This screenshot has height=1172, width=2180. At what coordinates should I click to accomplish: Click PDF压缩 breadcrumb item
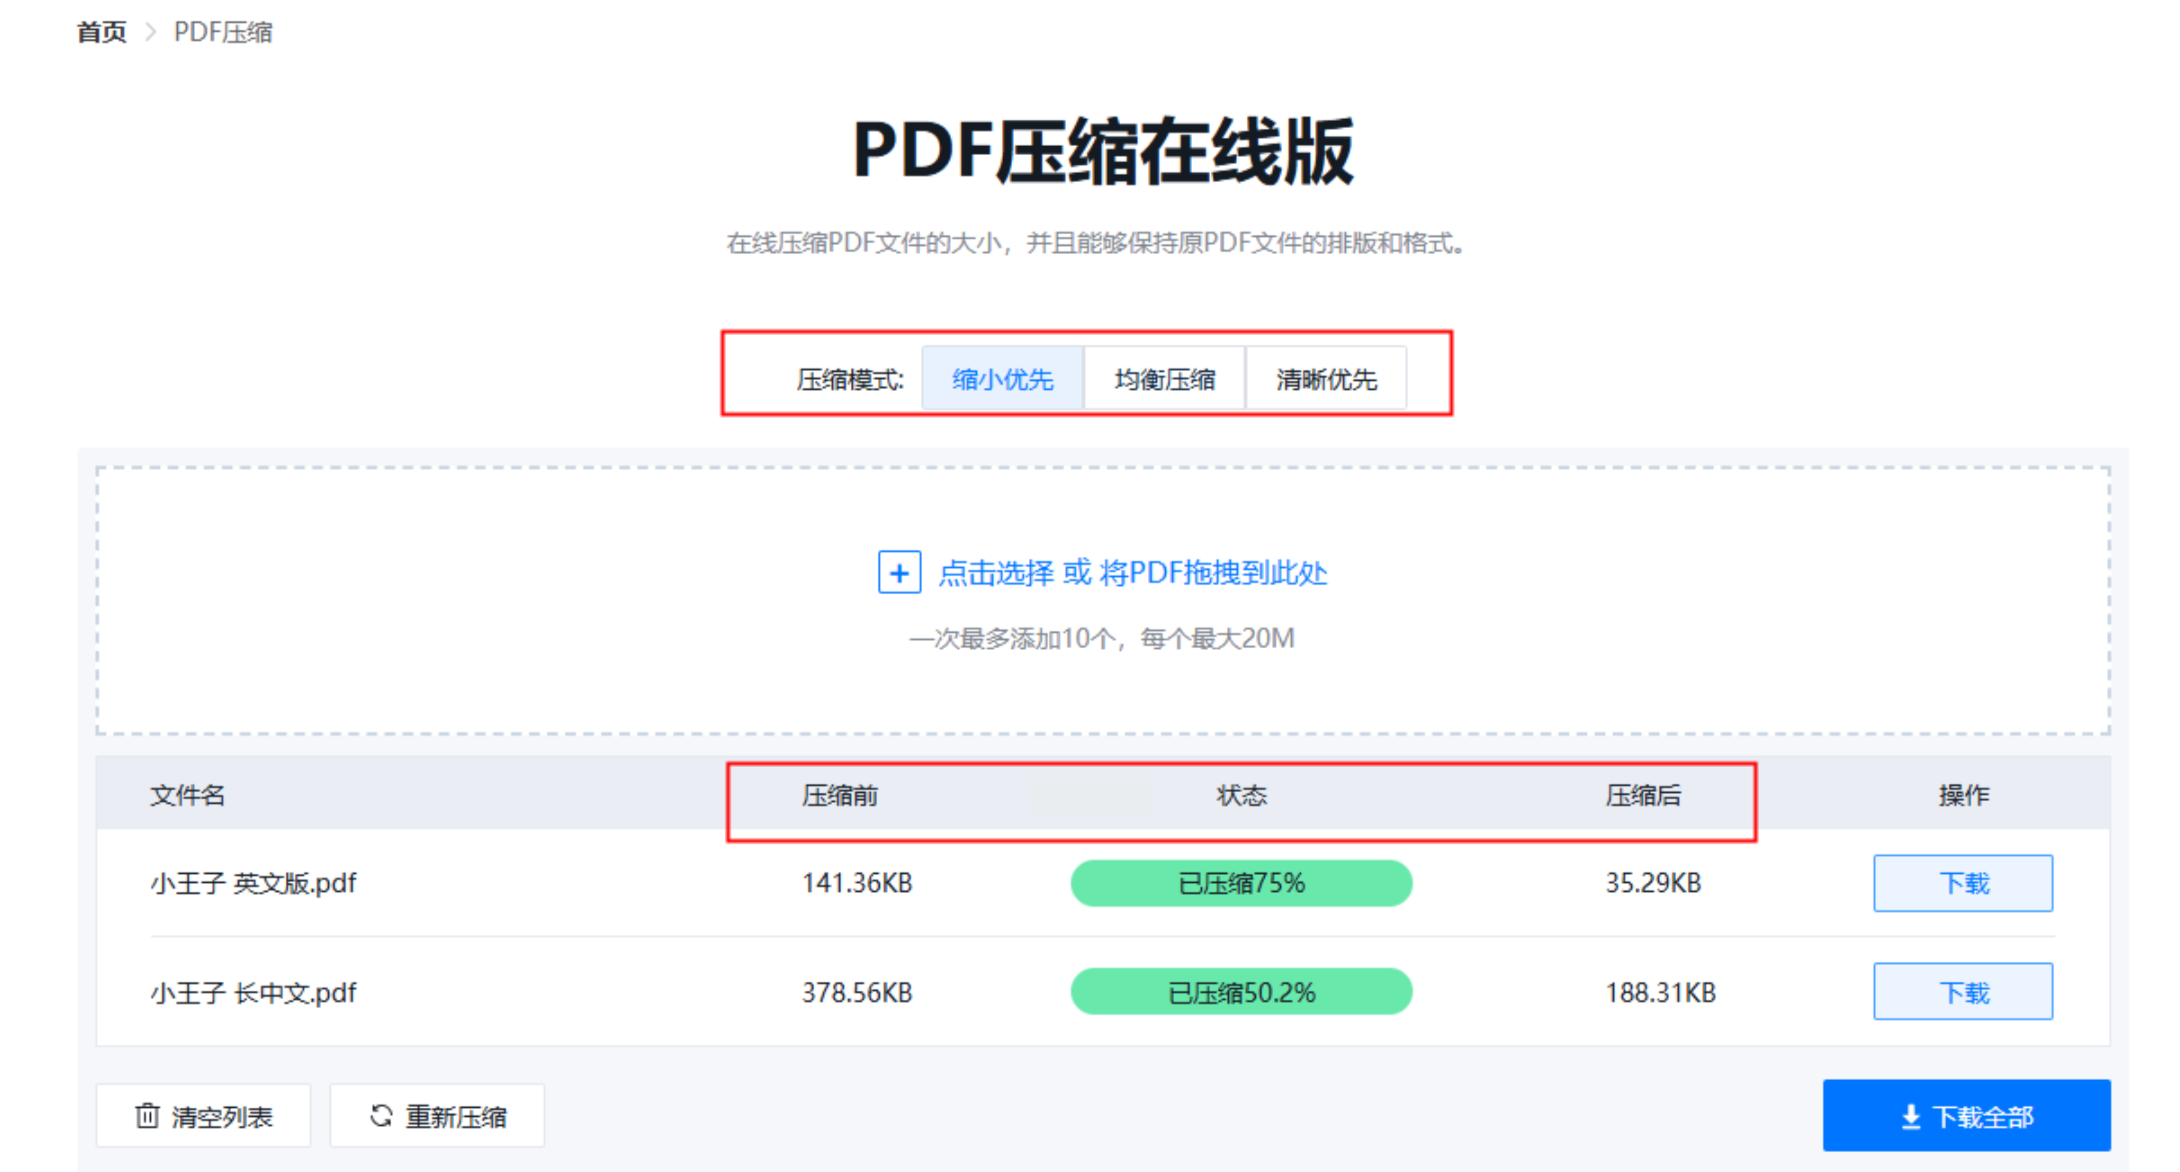click(223, 32)
